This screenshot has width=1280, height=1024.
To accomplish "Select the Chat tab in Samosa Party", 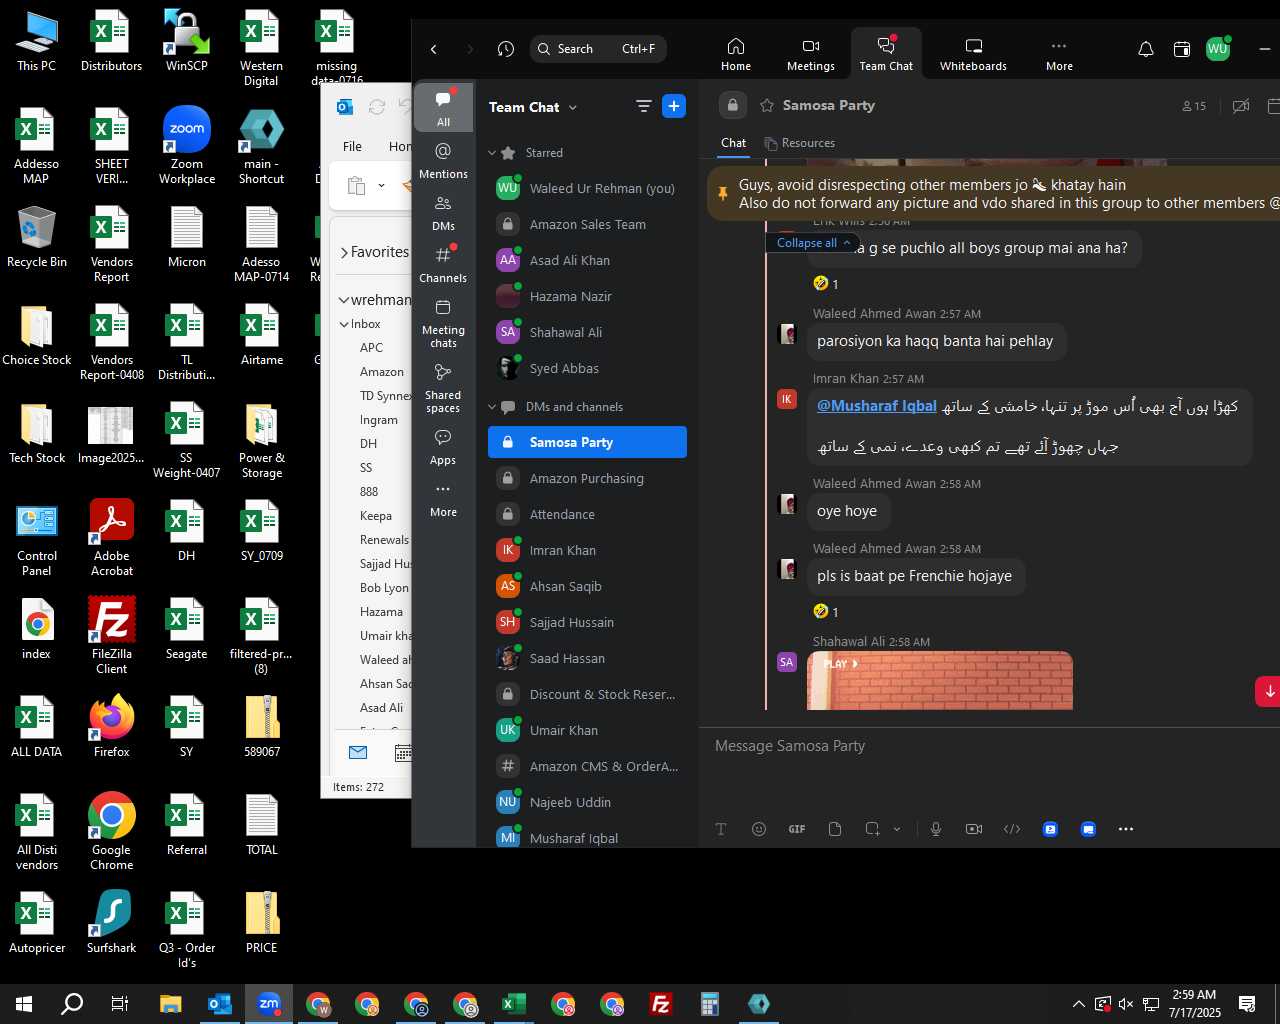I will pos(733,143).
